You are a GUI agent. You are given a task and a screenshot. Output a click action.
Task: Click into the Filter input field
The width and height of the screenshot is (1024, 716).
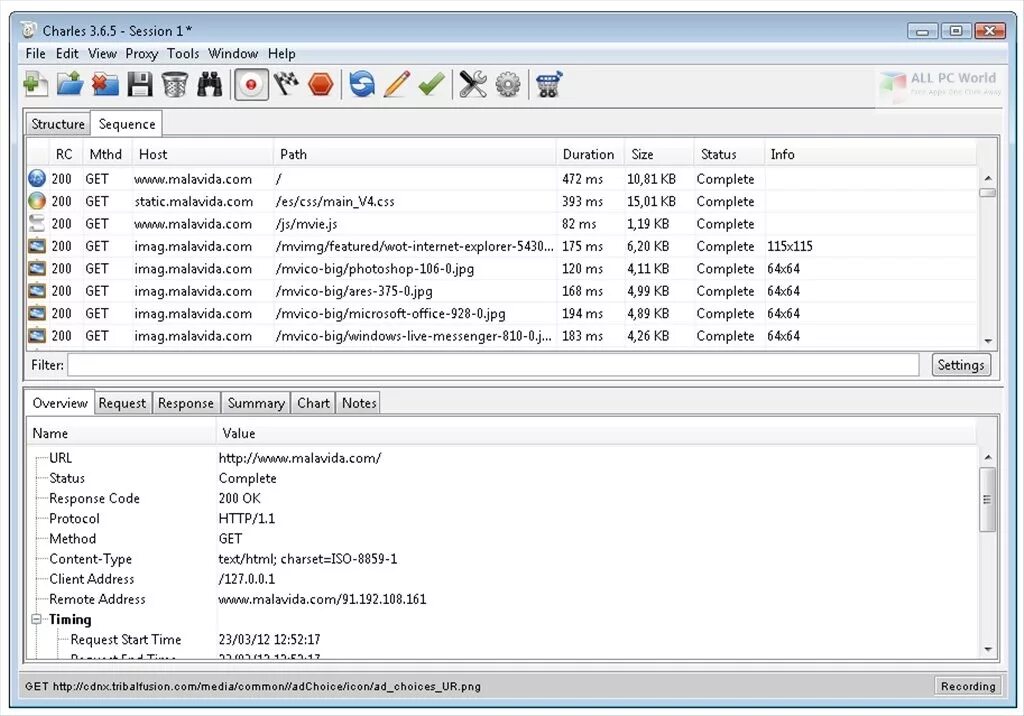click(493, 365)
